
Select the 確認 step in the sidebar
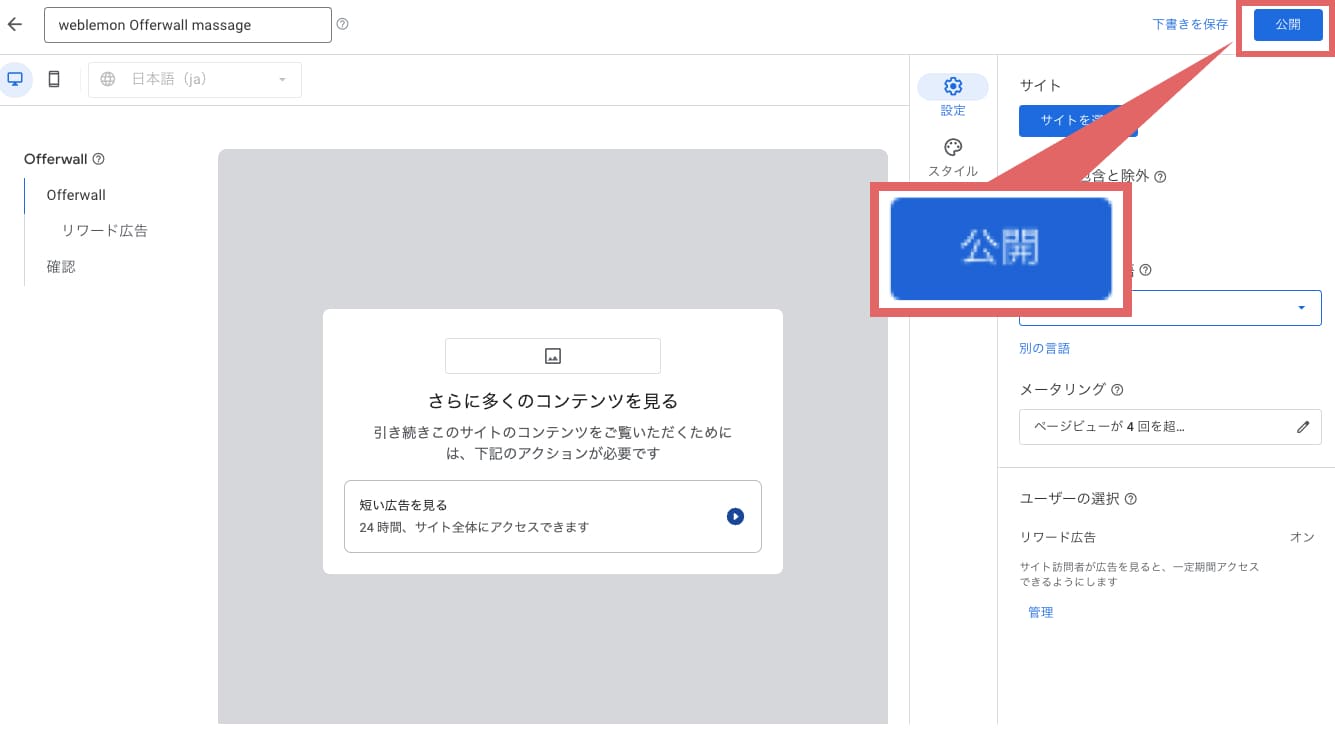pyautogui.click(x=61, y=266)
